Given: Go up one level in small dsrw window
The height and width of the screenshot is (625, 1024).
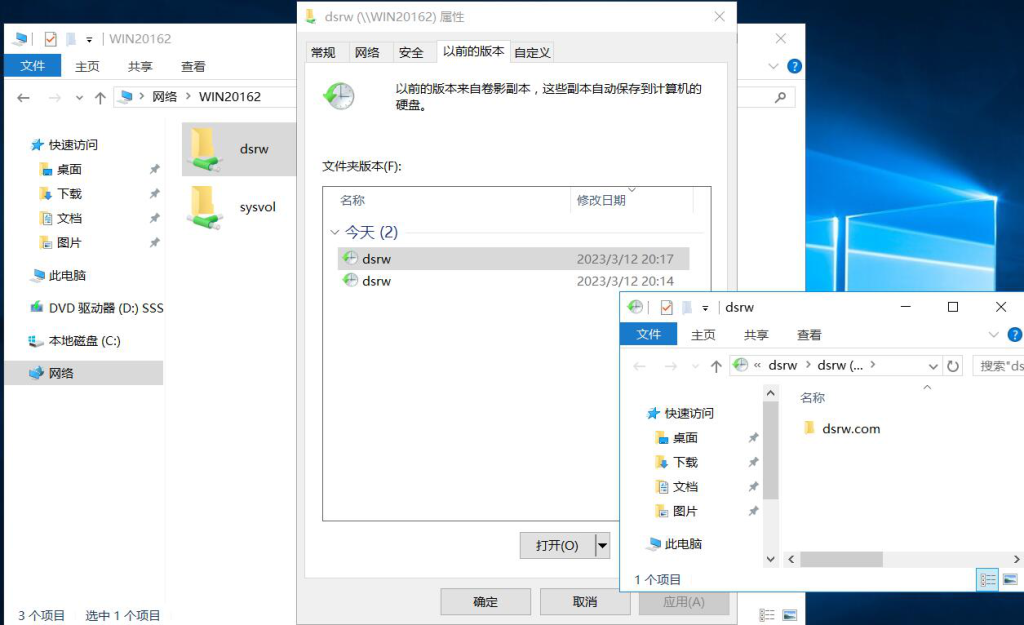Looking at the screenshot, I should coord(716,366).
